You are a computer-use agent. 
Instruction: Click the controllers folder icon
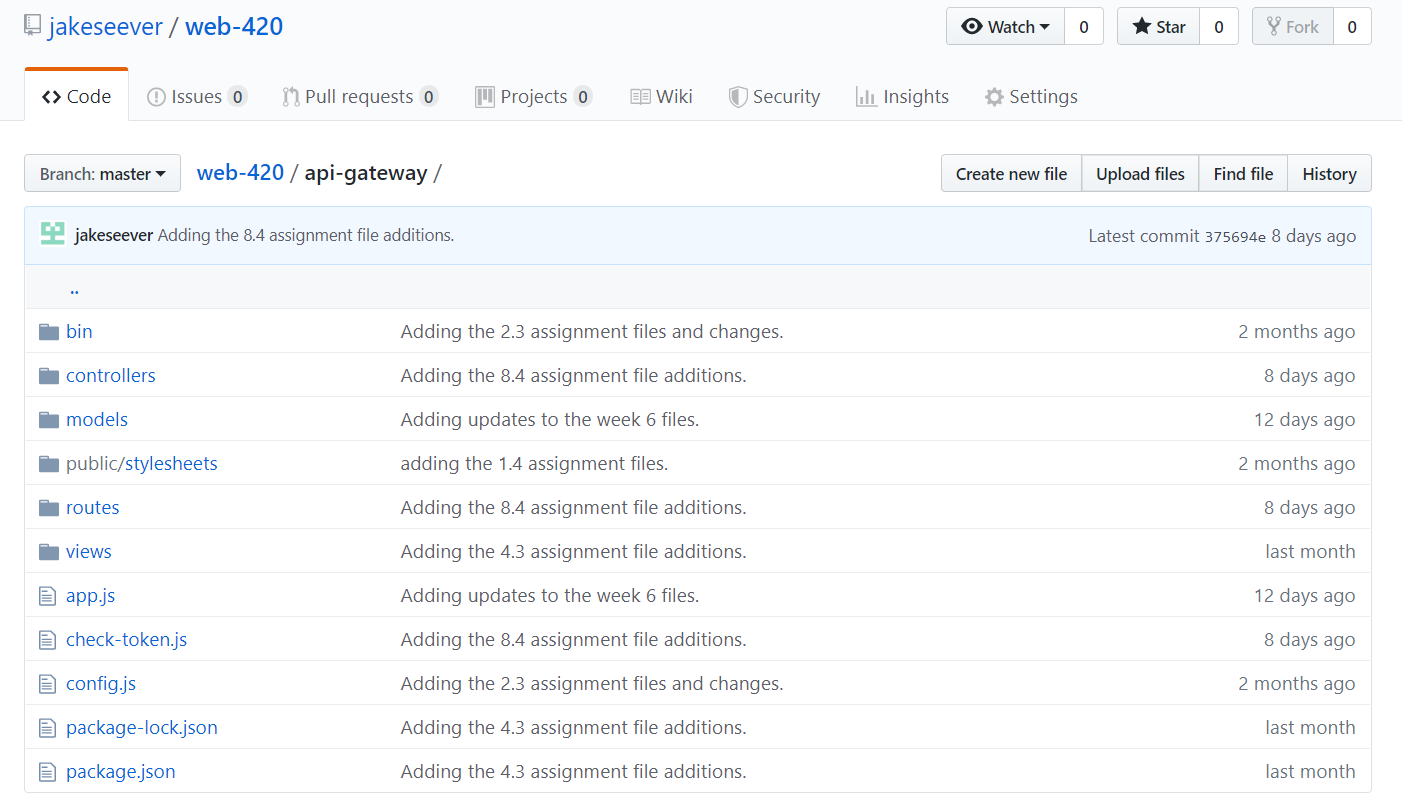pos(49,375)
